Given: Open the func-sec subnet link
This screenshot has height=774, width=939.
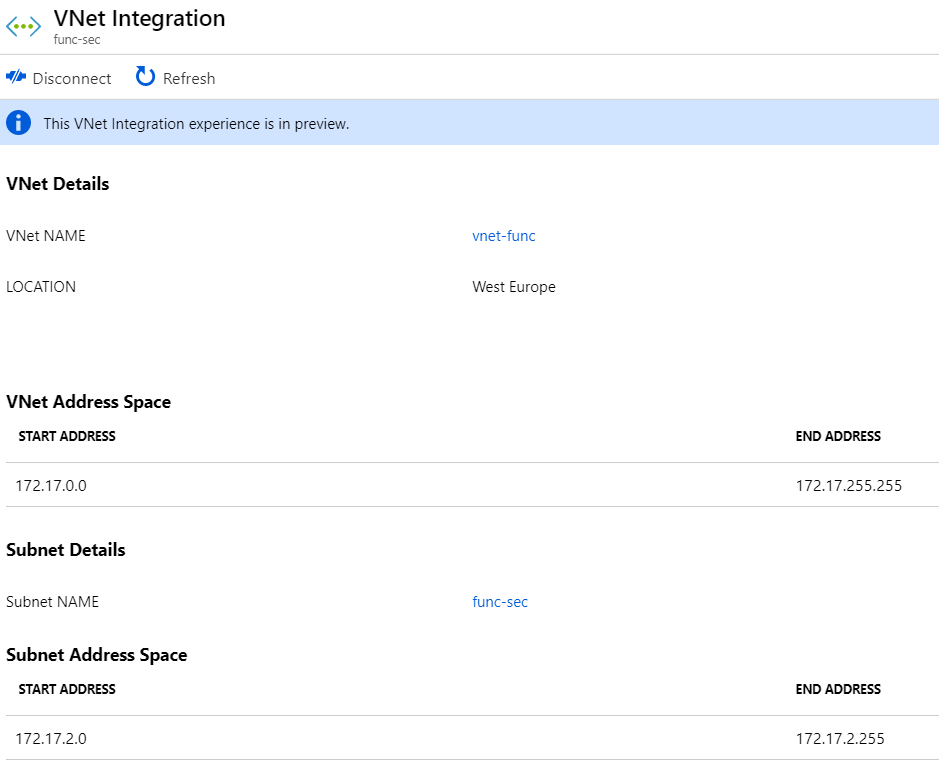Looking at the screenshot, I should [500, 602].
